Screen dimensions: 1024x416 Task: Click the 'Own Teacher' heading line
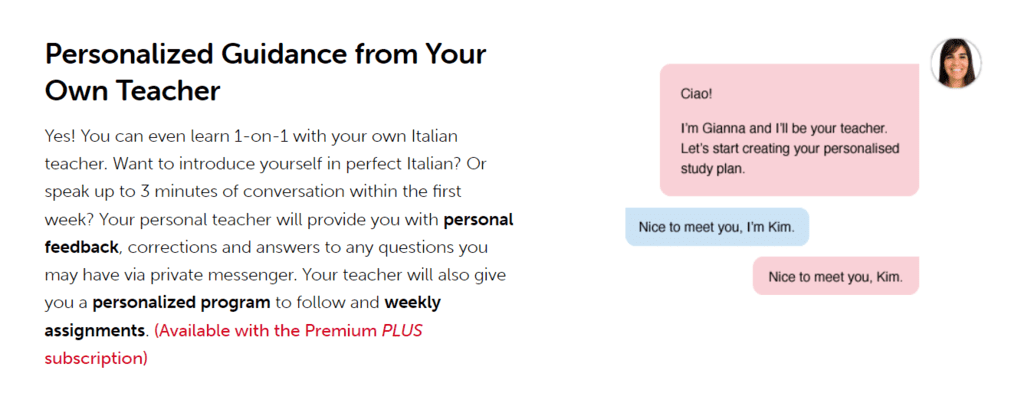pos(132,91)
